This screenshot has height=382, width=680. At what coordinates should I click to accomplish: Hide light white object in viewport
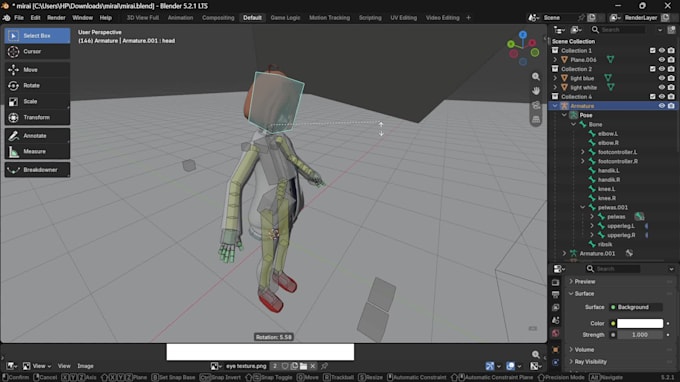click(x=662, y=88)
